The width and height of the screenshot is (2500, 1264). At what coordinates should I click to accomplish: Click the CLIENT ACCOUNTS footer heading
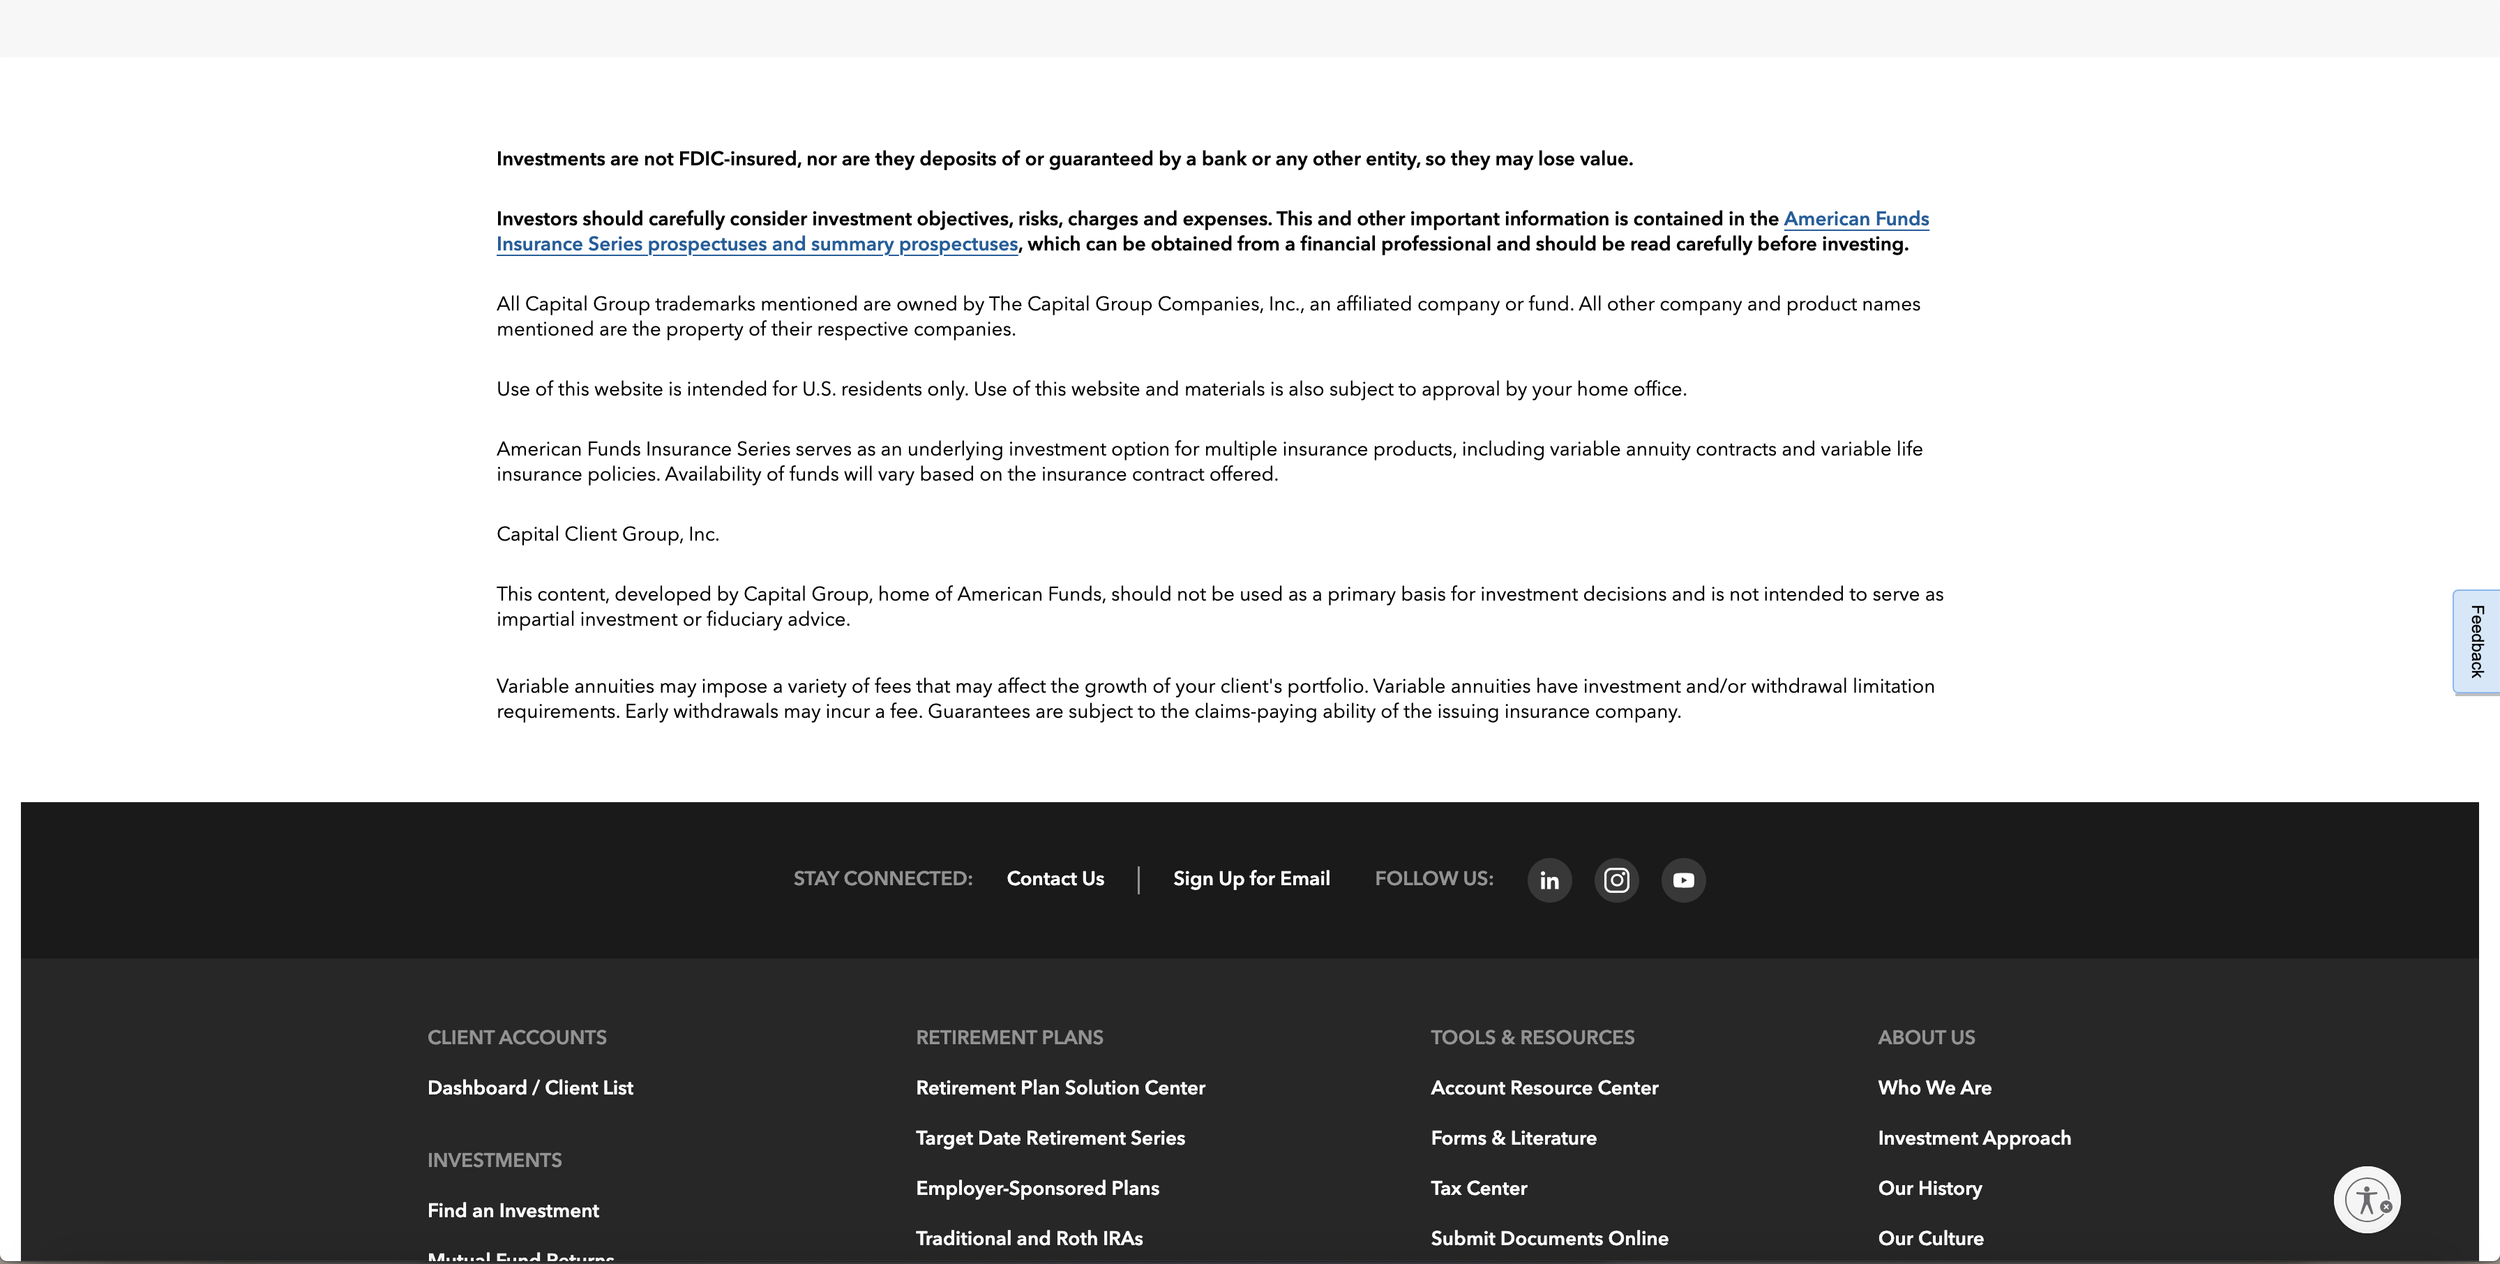point(517,1038)
